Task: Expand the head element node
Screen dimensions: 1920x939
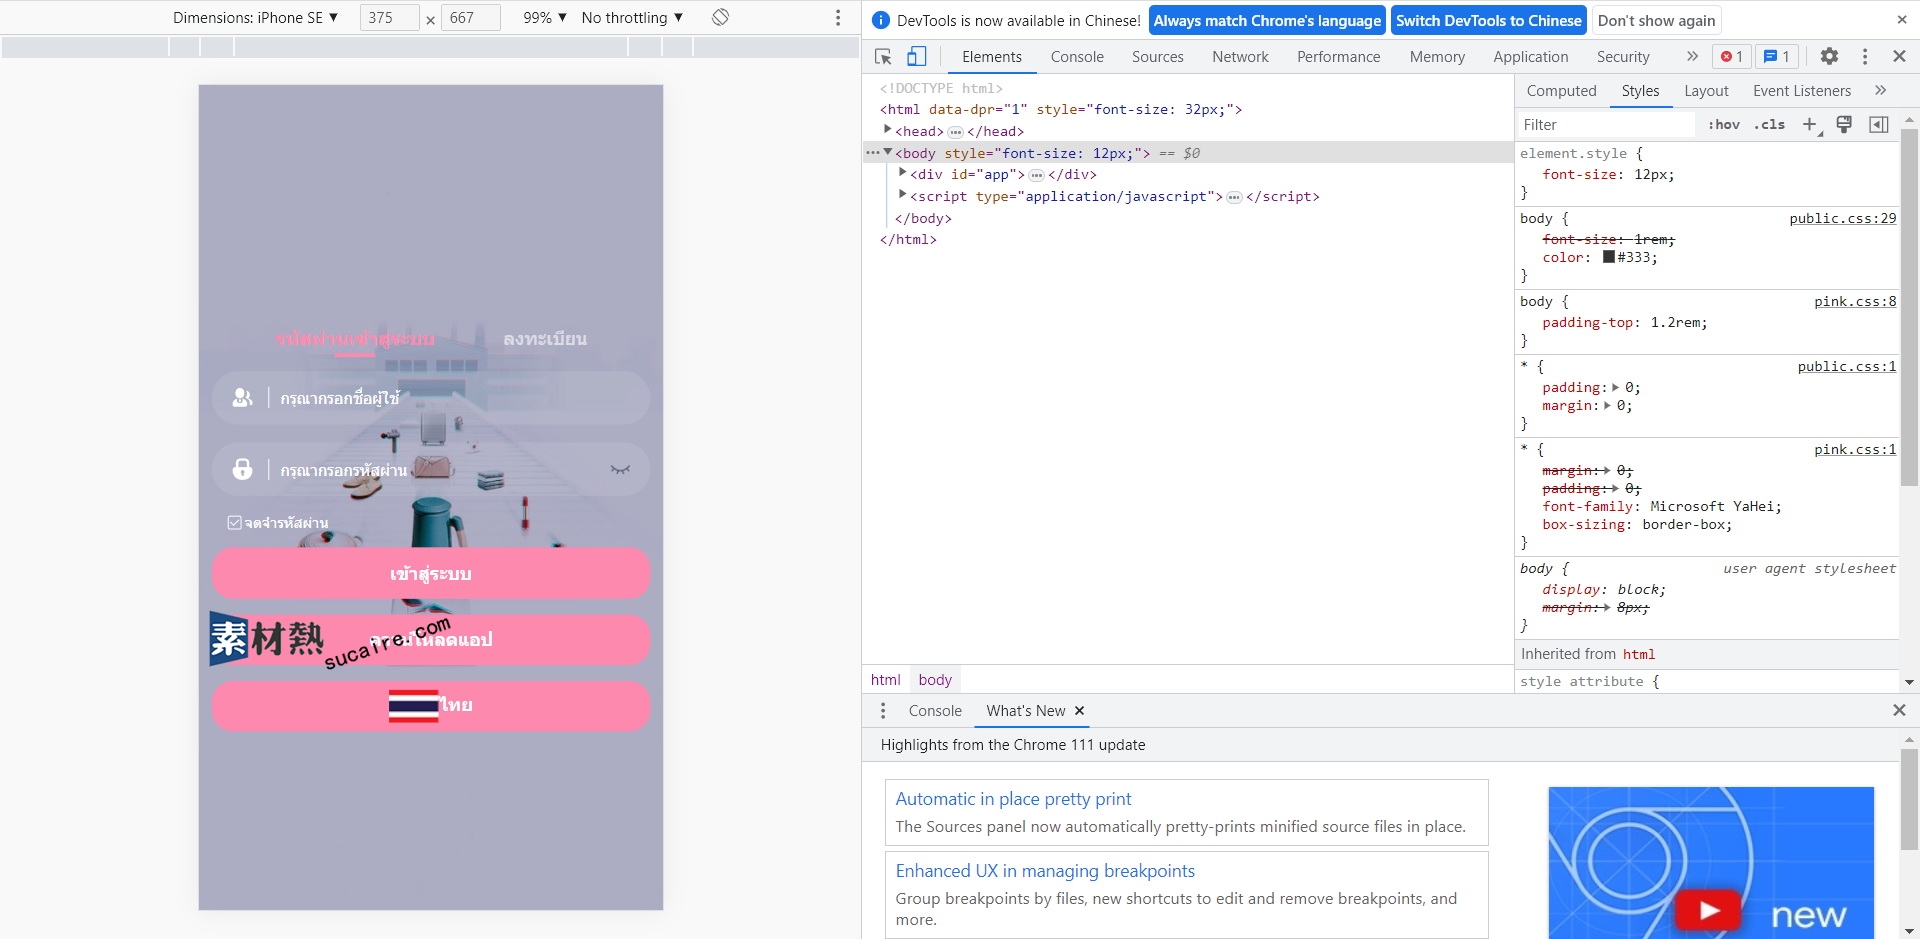Action: pos(887,130)
